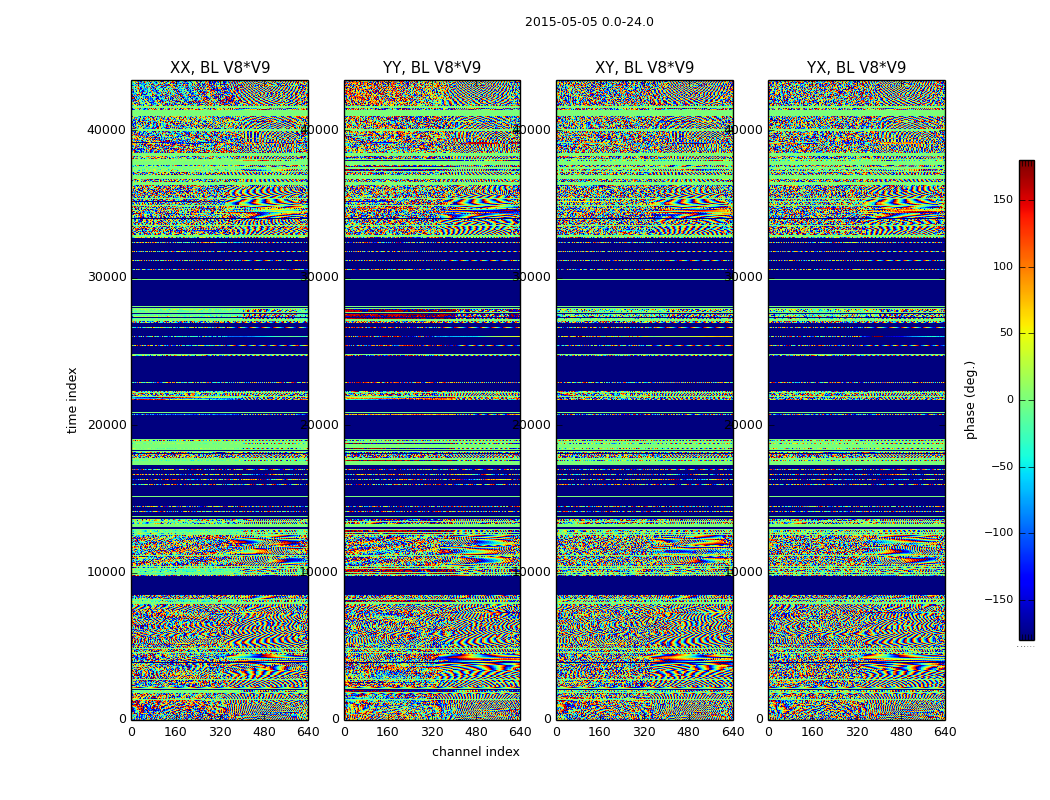Click the 'time index' y-axis label
Viewport: 1050px width, 800px height.
coord(72,400)
